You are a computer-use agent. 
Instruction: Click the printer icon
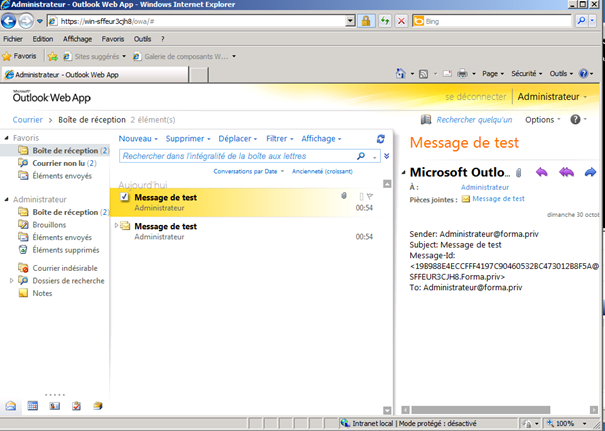coord(462,73)
